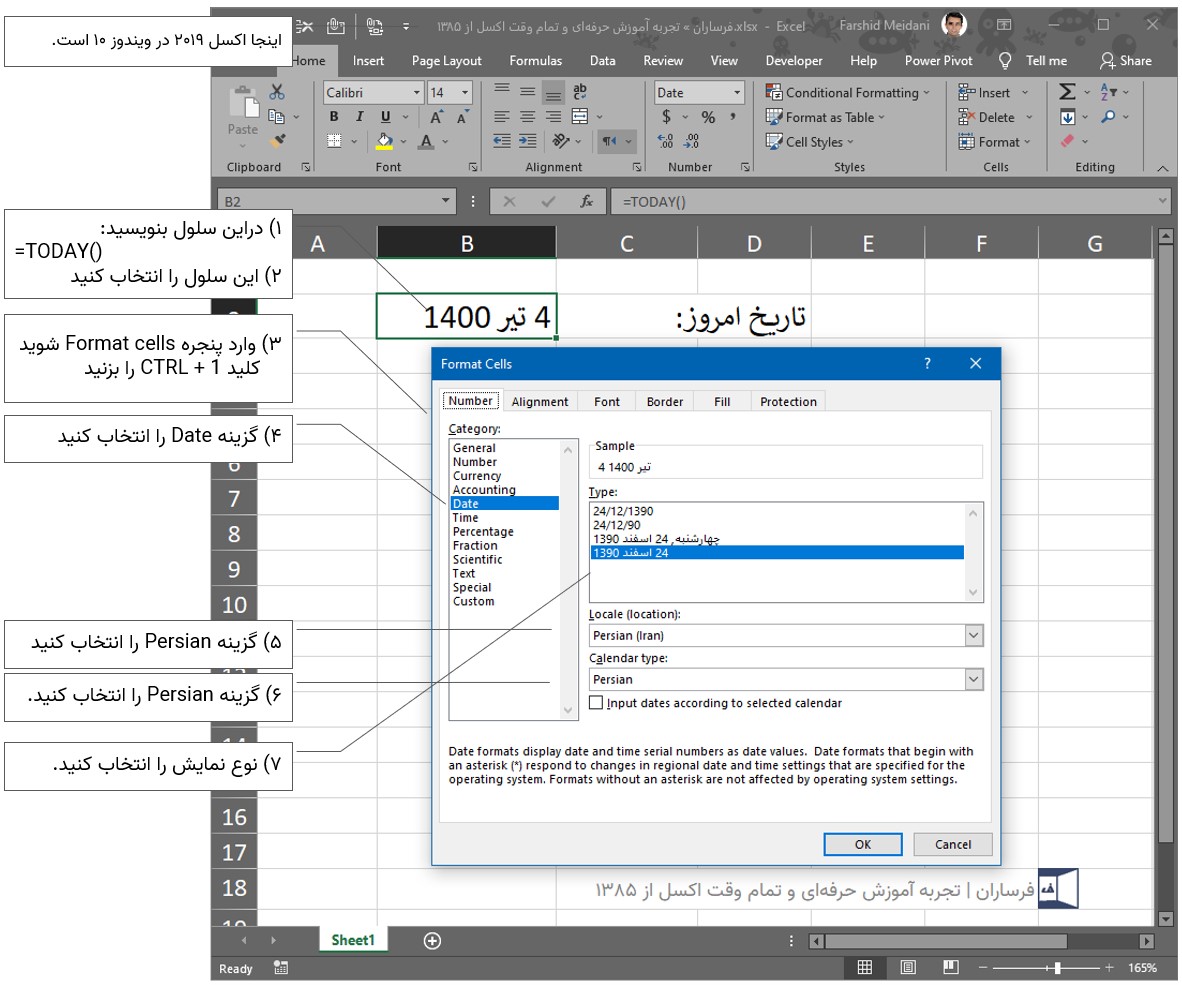The width and height of the screenshot is (1182, 985).
Task: Increase the cell indent
Action: (528, 141)
